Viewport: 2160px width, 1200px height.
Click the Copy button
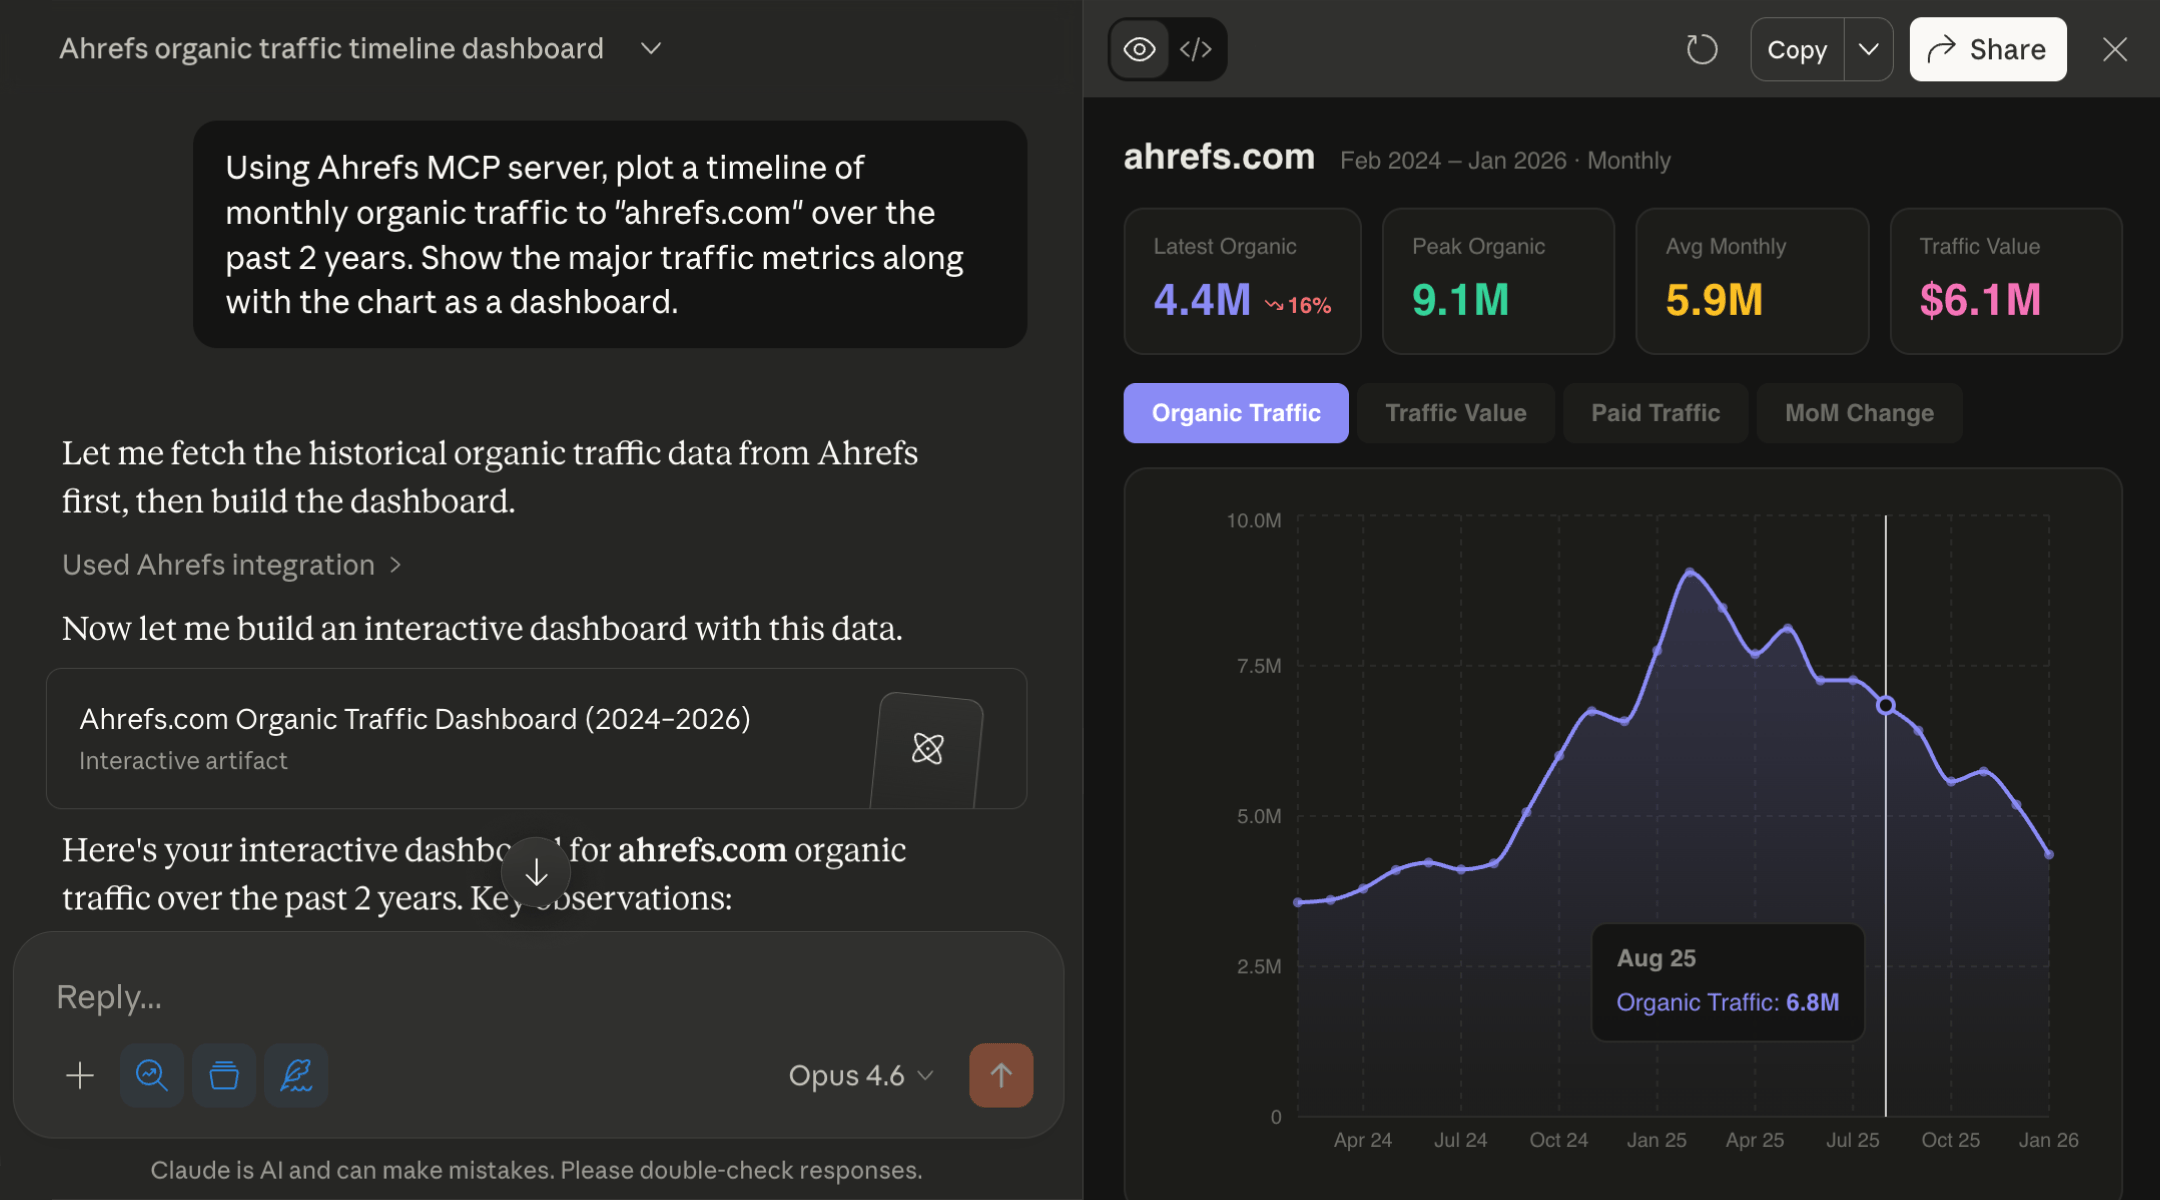[x=1797, y=49]
